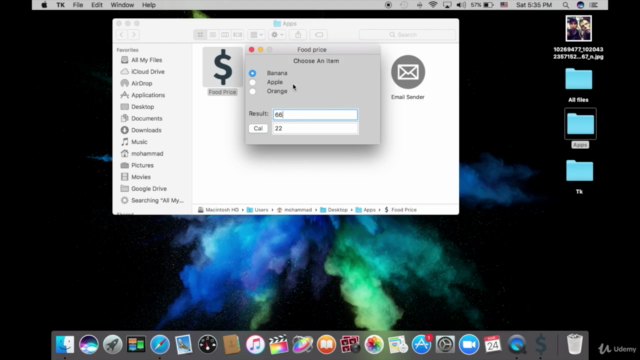640x360 pixels.
Task: Open System Preferences from the Dock
Action: point(445,344)
